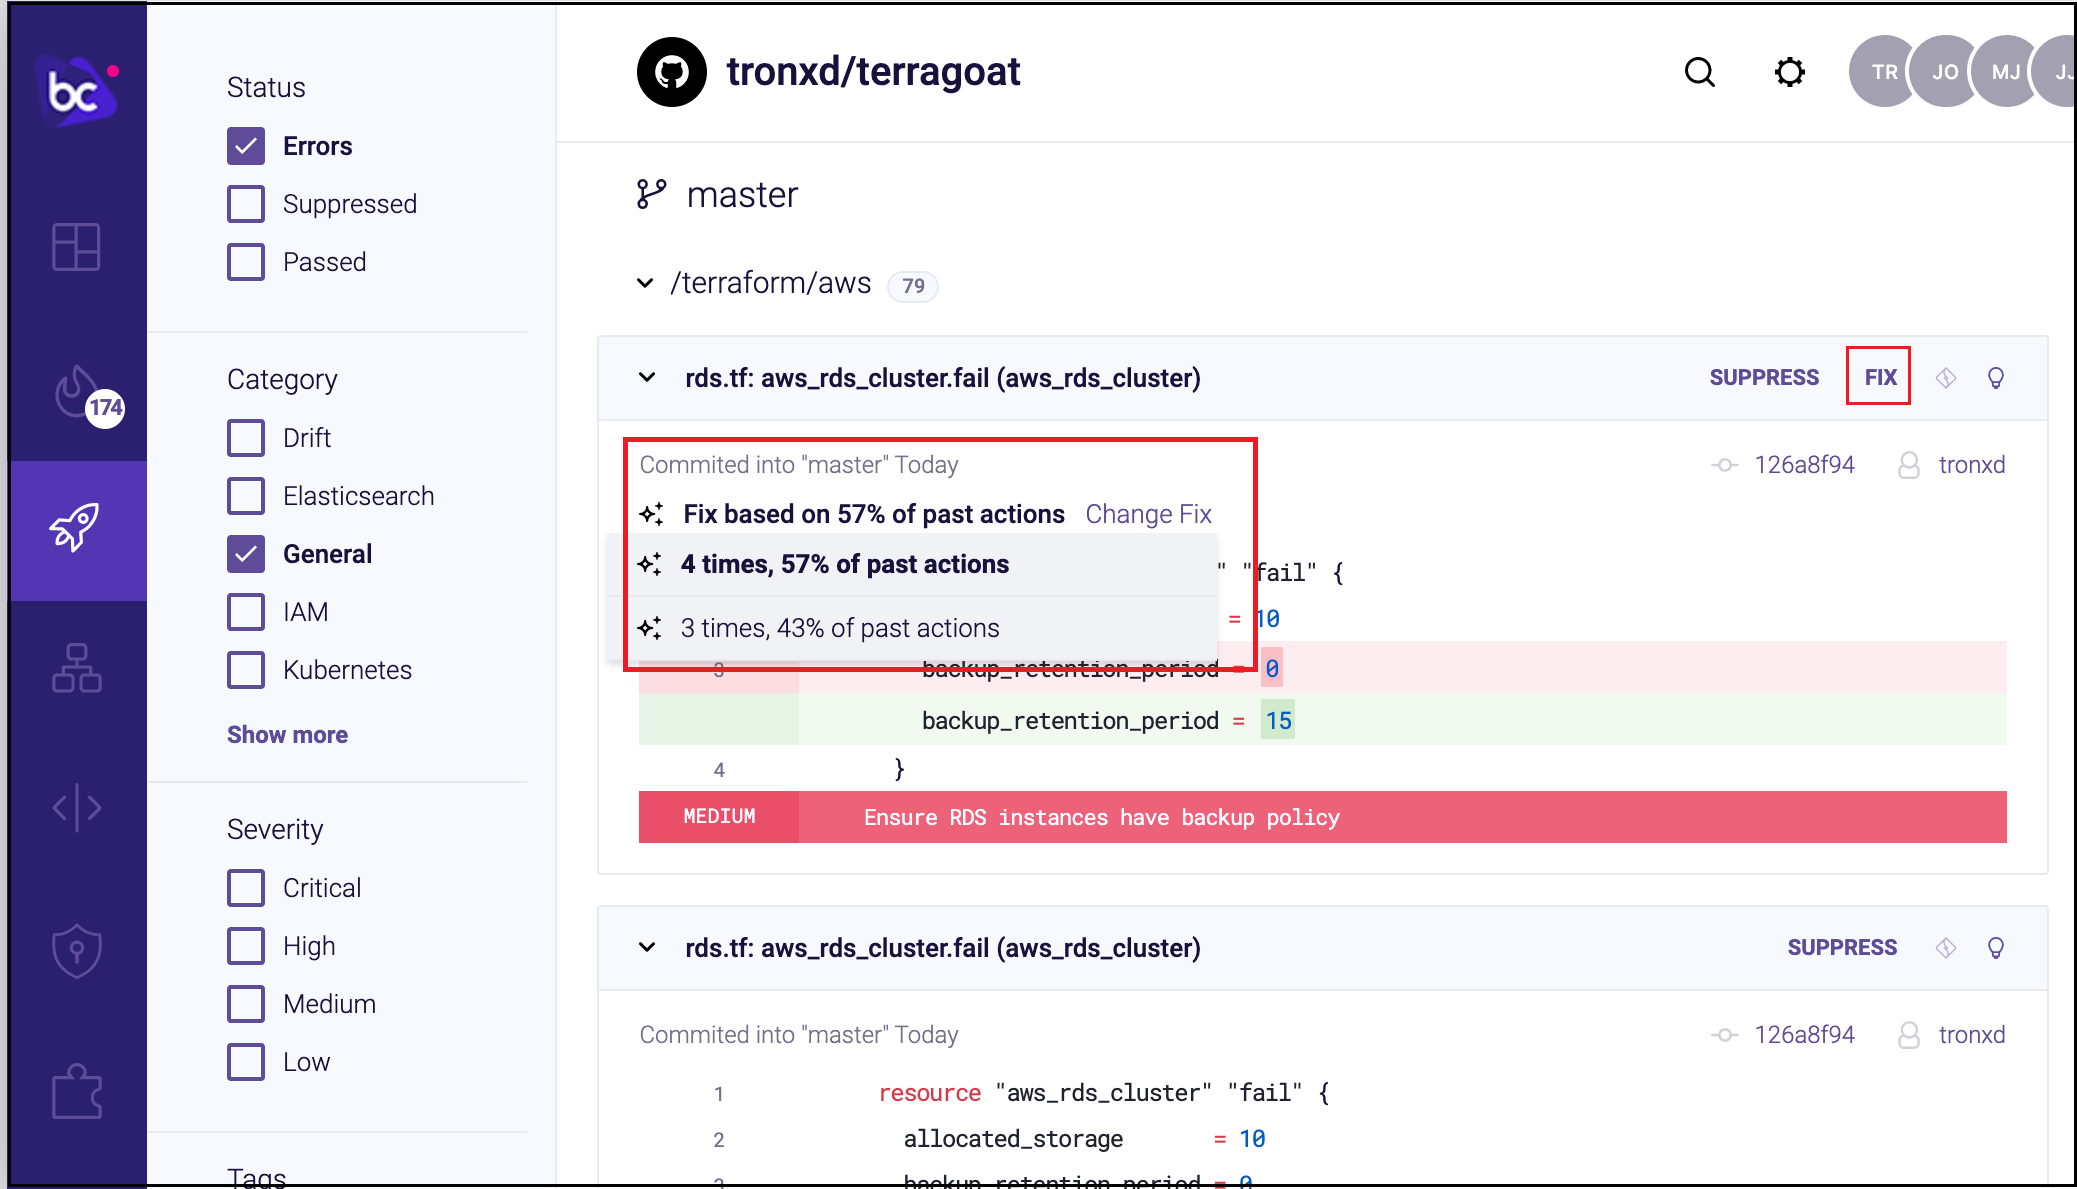Click the FIX button
This screenshot has width=2077, height=1189.
[x=1879, y=377]
